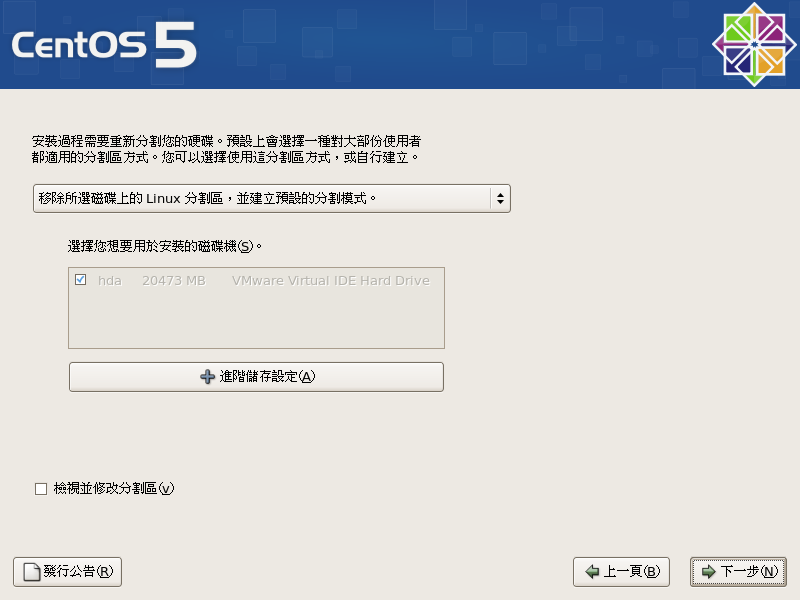Enable 檢視並修改分割區 checkbox
The image size is (800, 600).
coord(41,489)
